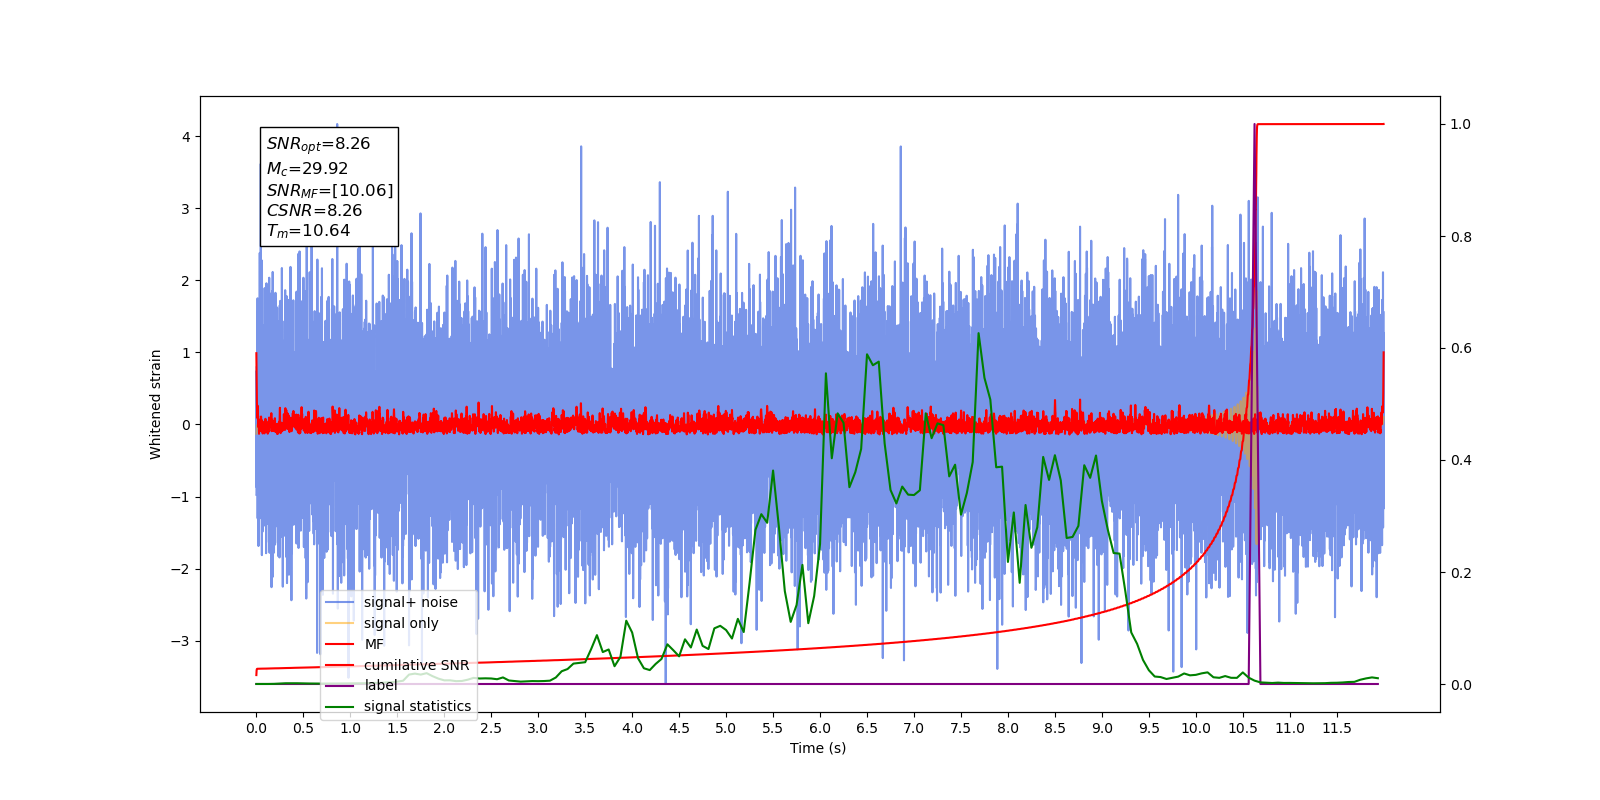This screenshot has width=1600, height=800.
Task: Select the -1 tick on the Whitened strain axis
Action: point(181,497)
